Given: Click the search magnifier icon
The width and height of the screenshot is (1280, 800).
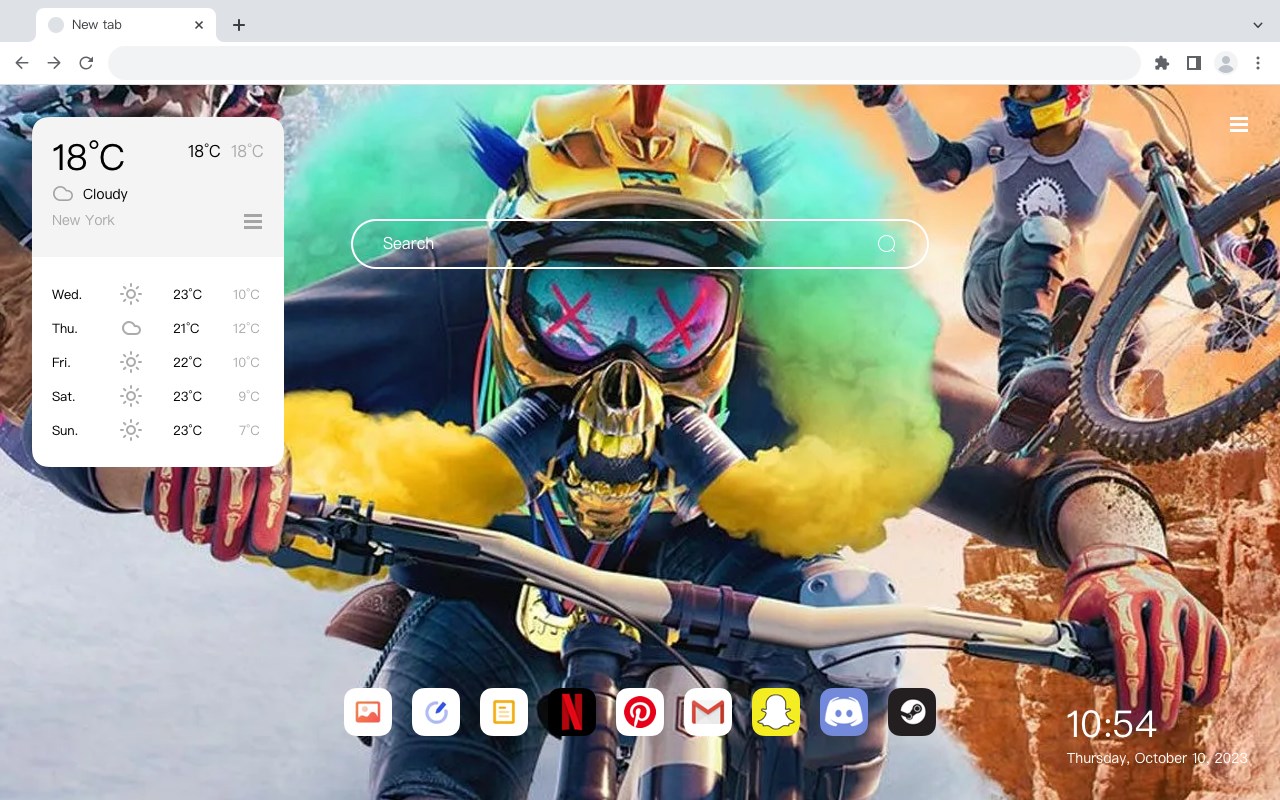Looking at the screenshot, I should coord(886,244).
